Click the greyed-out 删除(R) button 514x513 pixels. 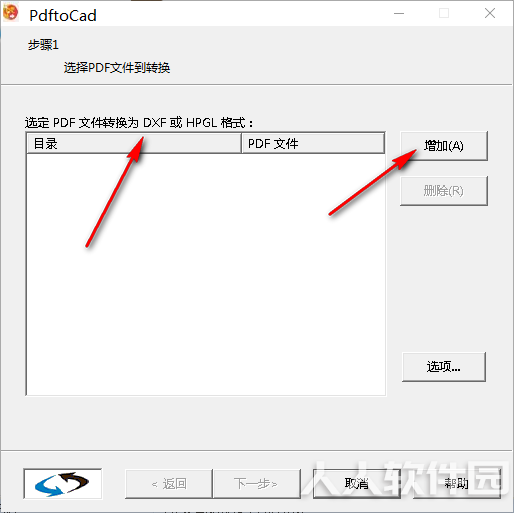[444, 191]
